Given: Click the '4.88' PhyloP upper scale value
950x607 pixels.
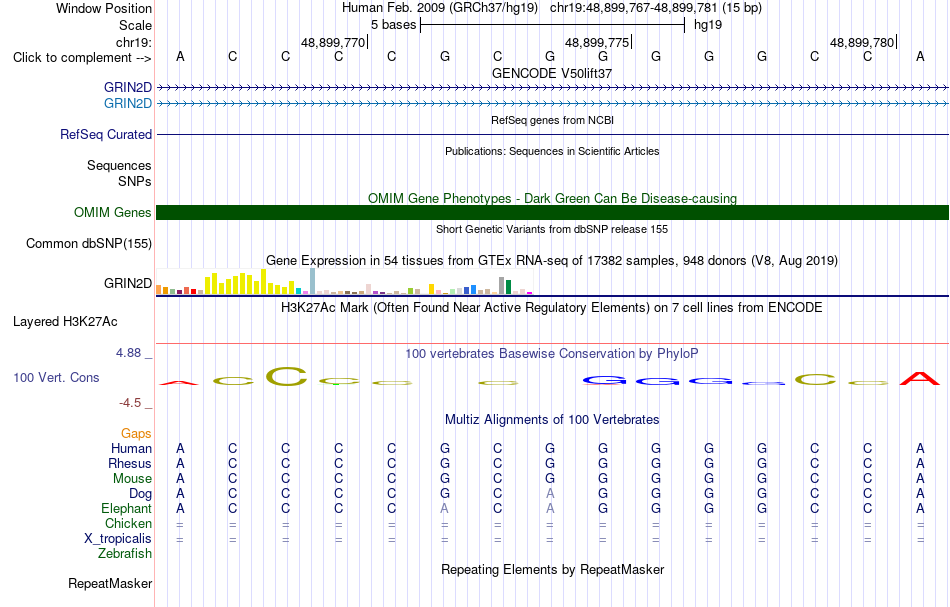Looking at the screenshot, I should click(128, 353).
